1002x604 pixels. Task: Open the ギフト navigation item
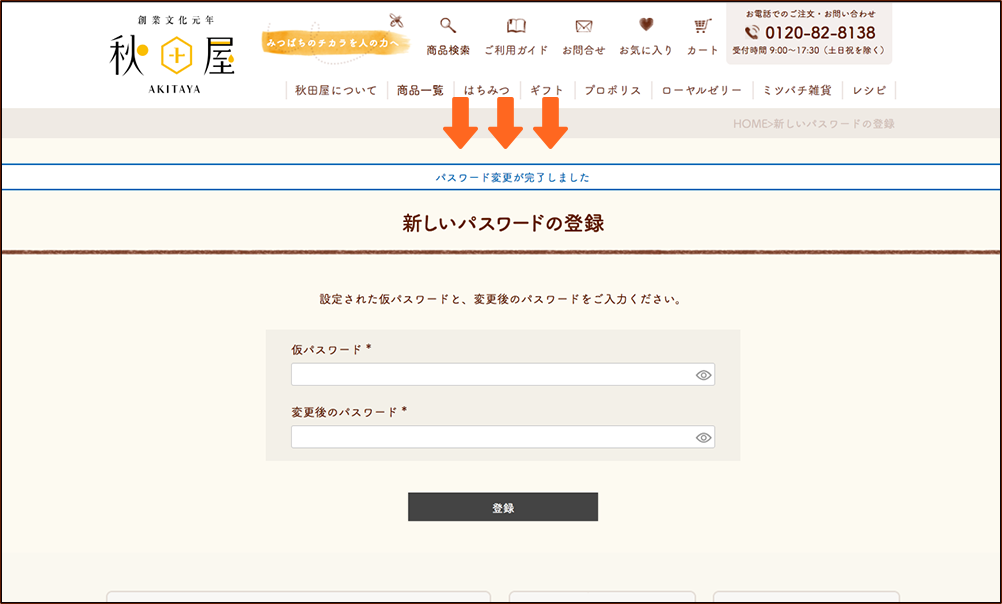coord(547,91)
